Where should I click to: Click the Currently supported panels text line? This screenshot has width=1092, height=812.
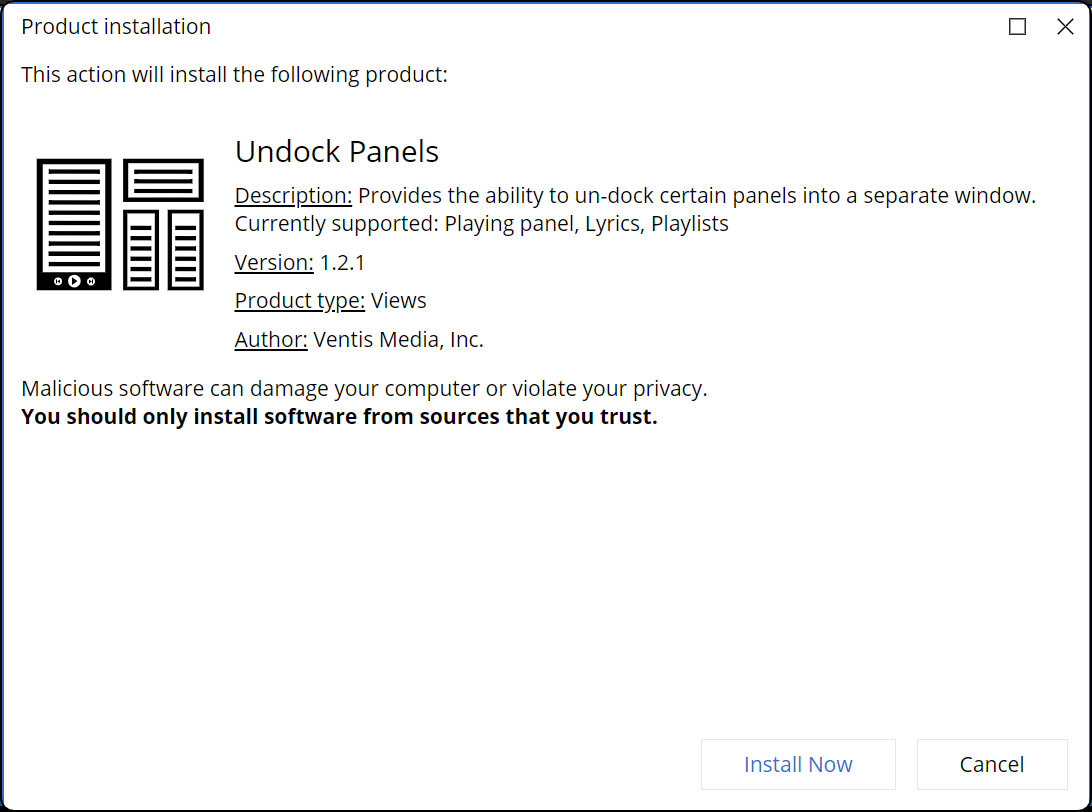coord(481,224)
